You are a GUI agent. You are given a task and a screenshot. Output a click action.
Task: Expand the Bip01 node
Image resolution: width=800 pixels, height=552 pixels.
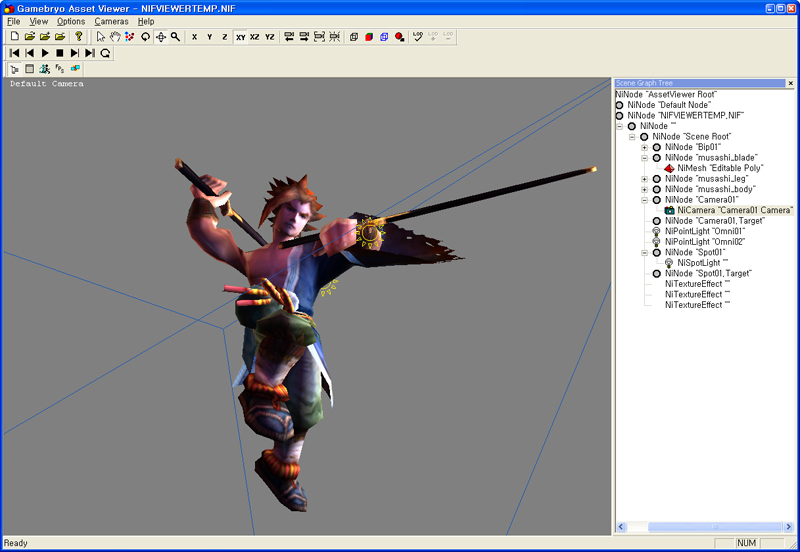[x=644, y=147]
